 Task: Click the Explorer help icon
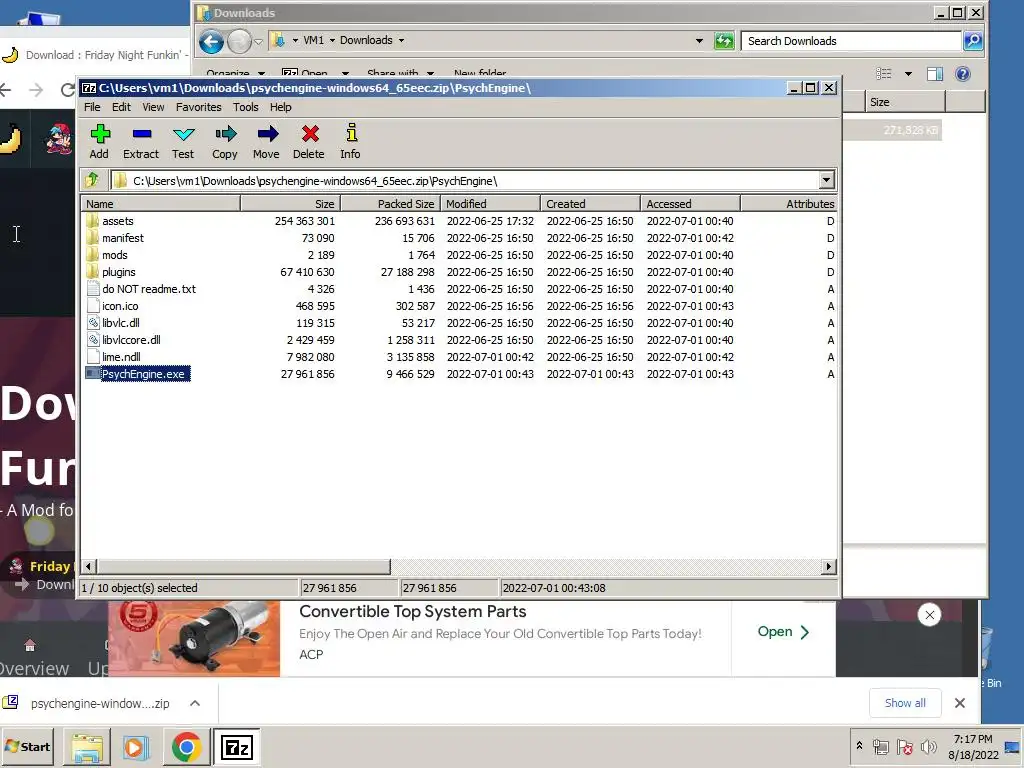click(963, 74)
